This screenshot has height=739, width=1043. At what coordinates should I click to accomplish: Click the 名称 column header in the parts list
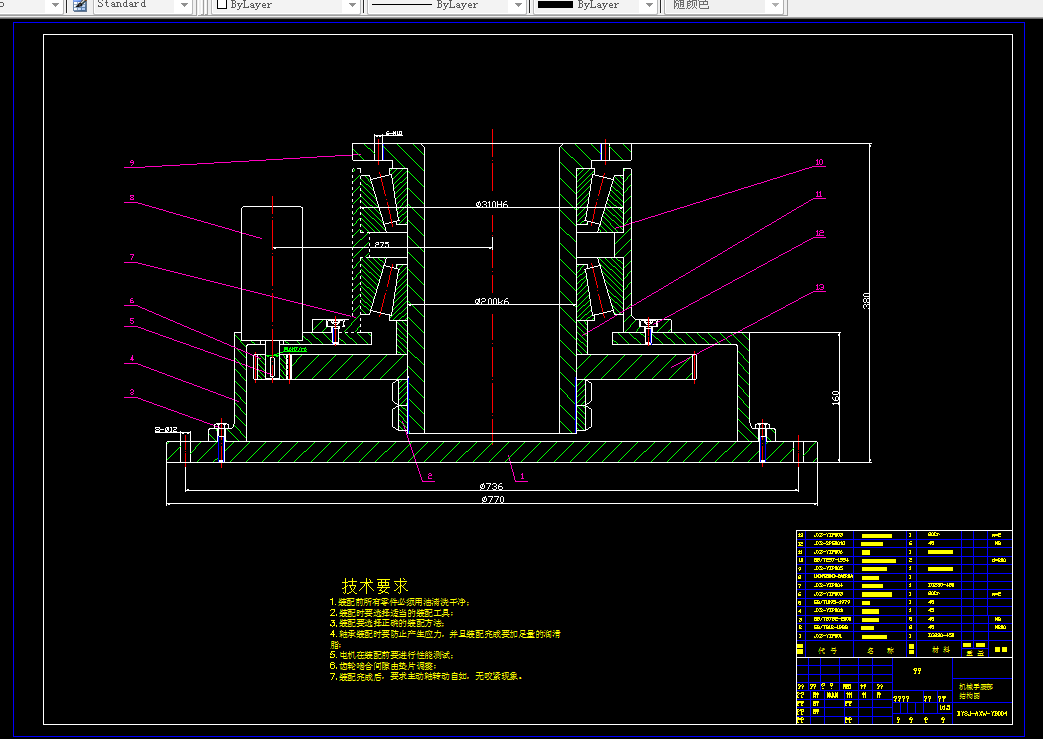[880, 651]
